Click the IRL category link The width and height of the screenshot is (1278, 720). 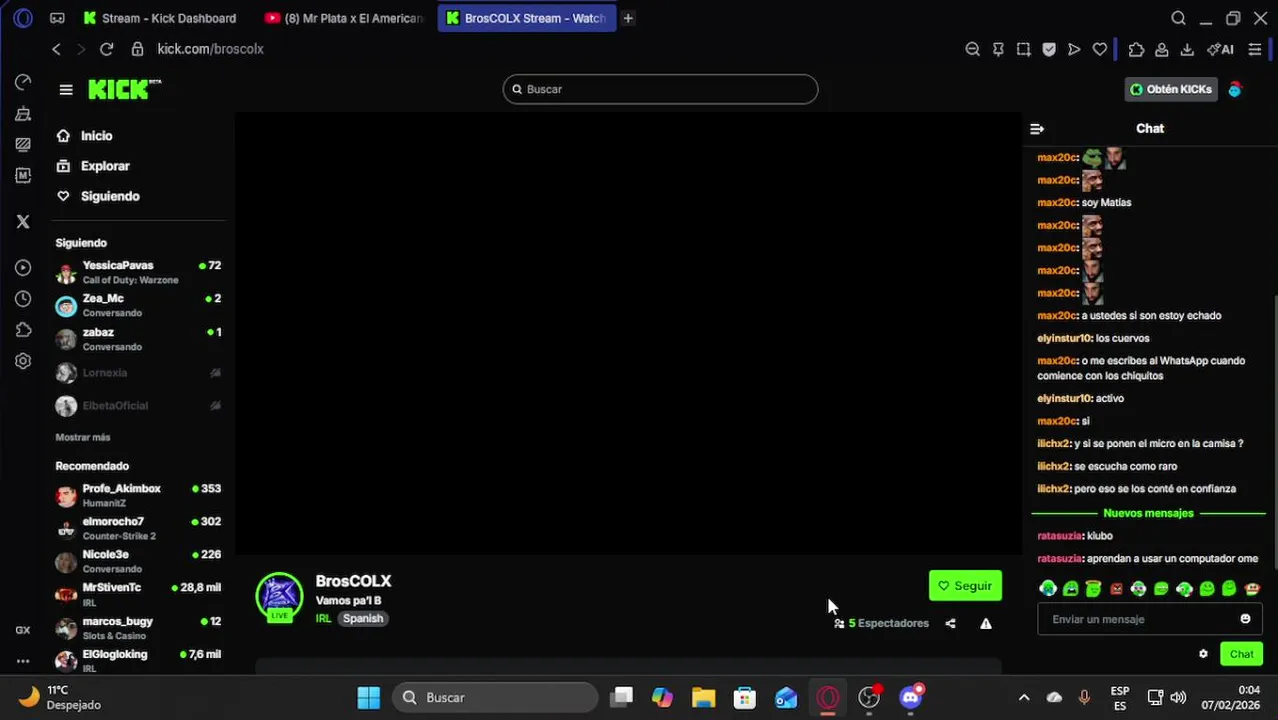click(x=323, y=619)
